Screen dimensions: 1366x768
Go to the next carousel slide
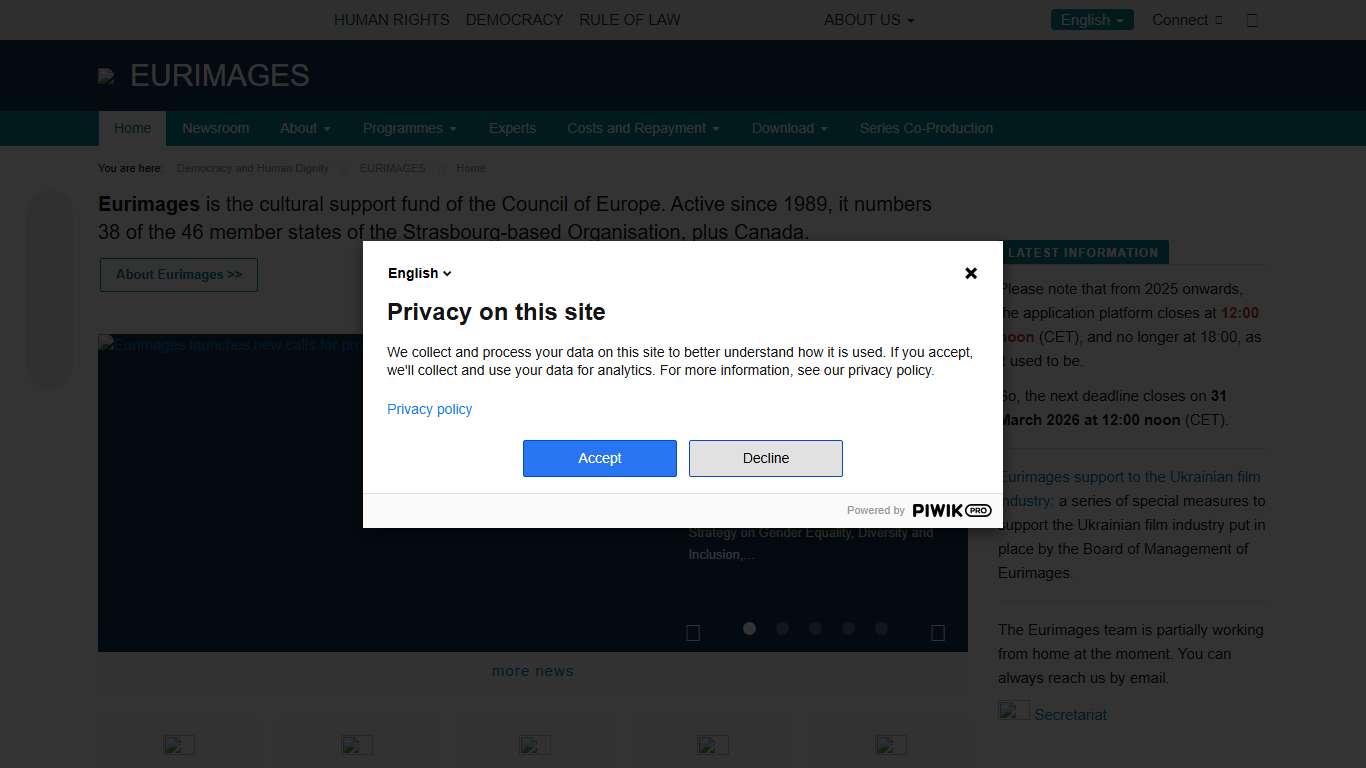pyautogui.click(x=938, y=632)
